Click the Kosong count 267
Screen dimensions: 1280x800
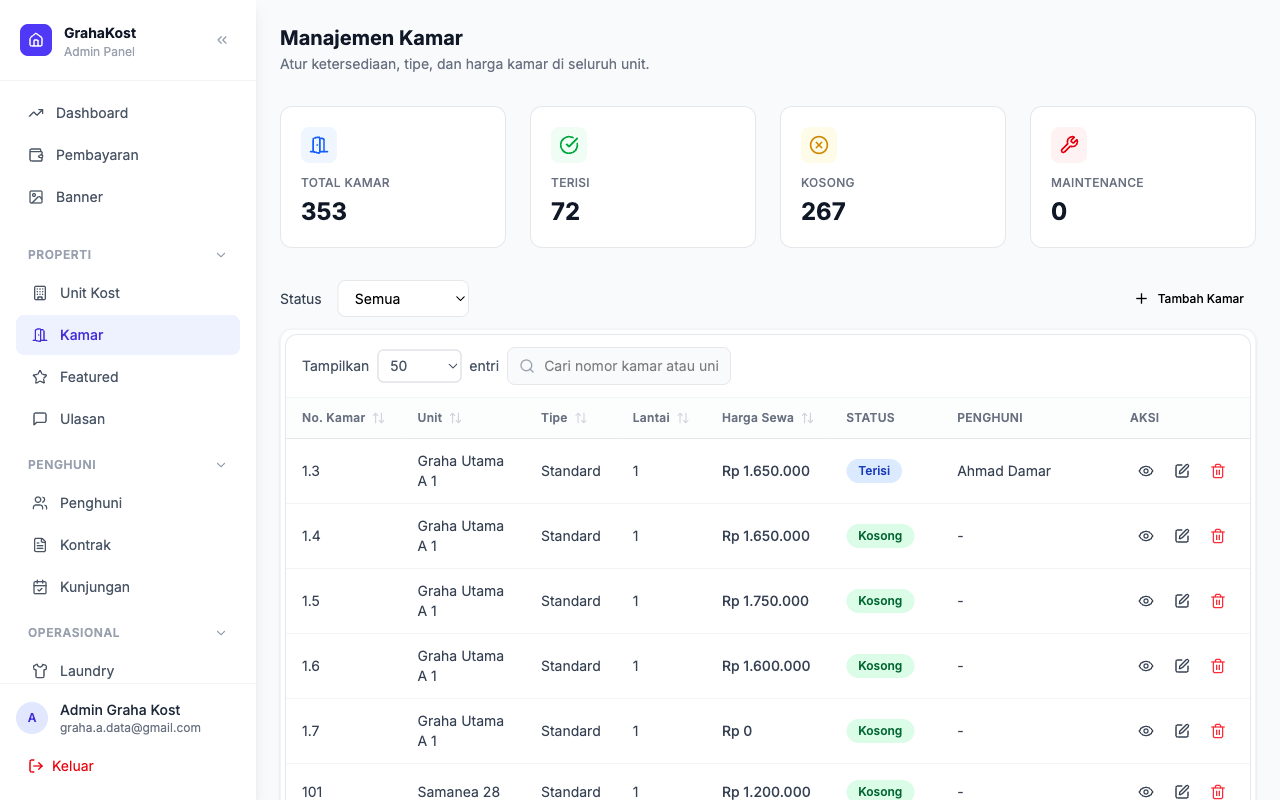coord(823,211)
